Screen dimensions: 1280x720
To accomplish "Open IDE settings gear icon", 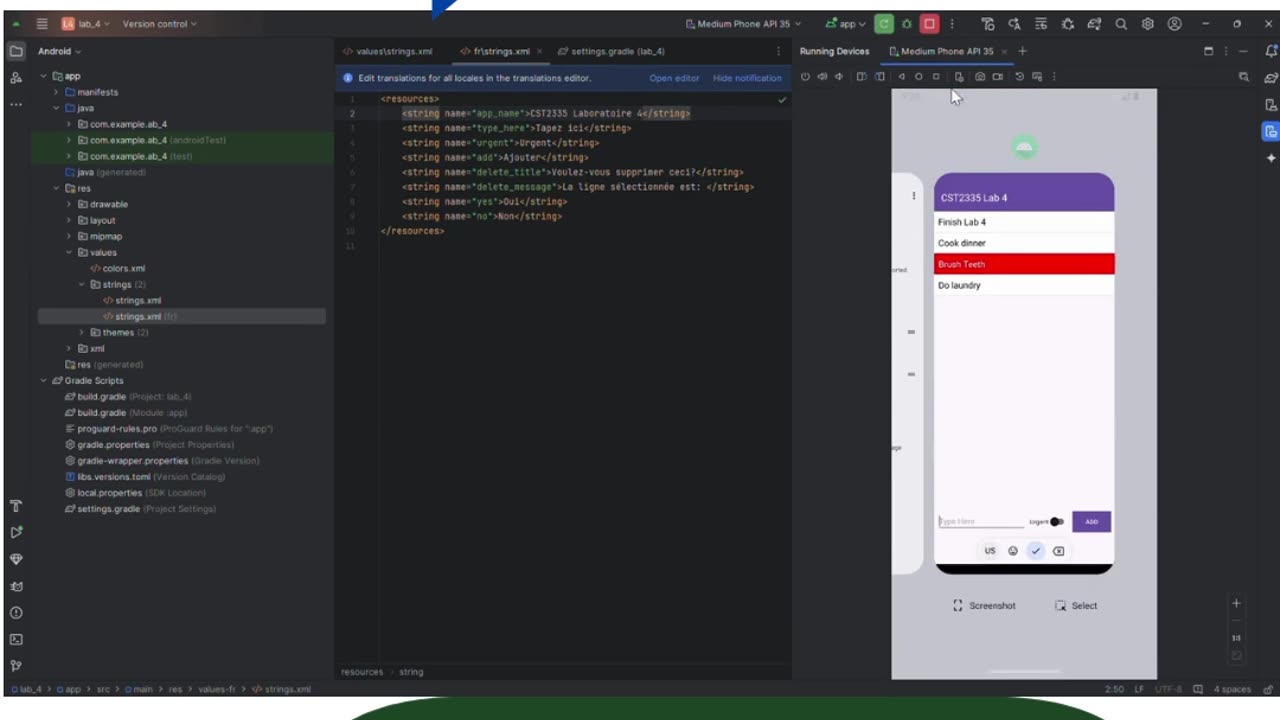I will [1148, 24].
